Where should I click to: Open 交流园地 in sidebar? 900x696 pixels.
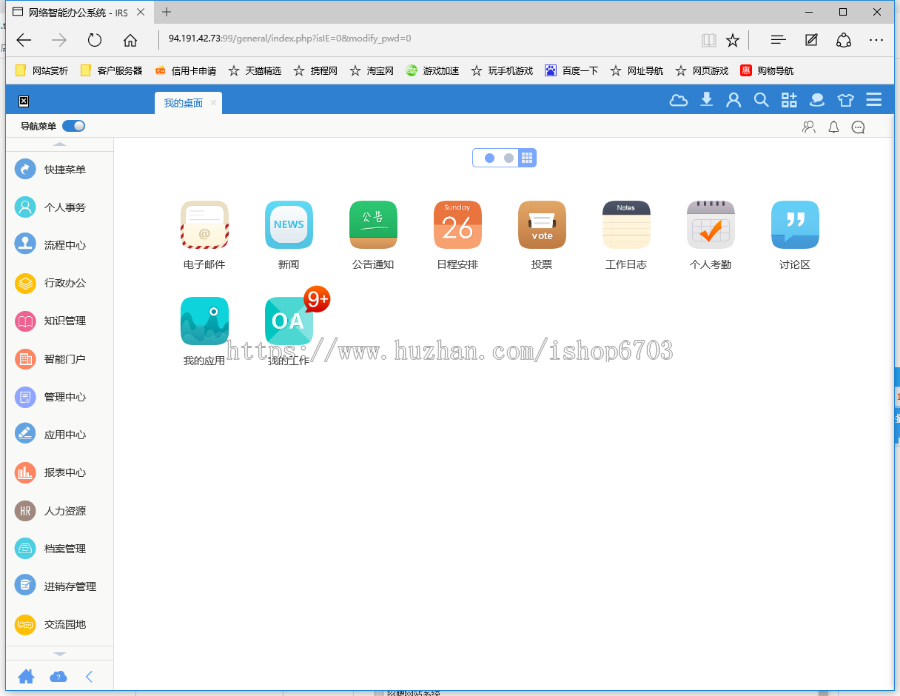pyautogui.click(x=59, y=624)
